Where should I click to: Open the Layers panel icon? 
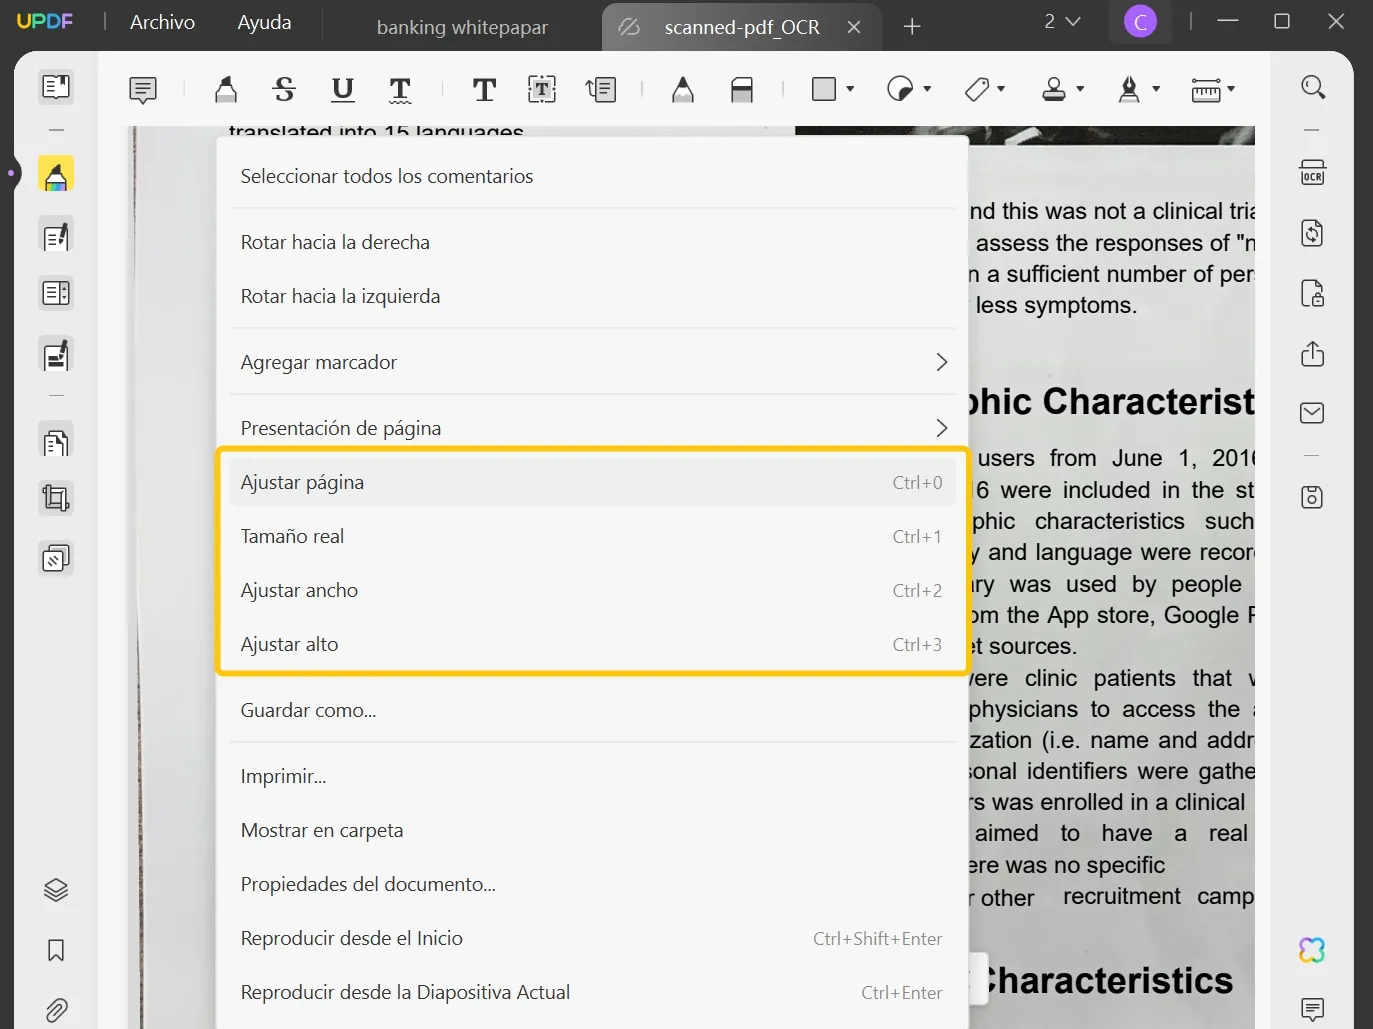pos(56,890)
